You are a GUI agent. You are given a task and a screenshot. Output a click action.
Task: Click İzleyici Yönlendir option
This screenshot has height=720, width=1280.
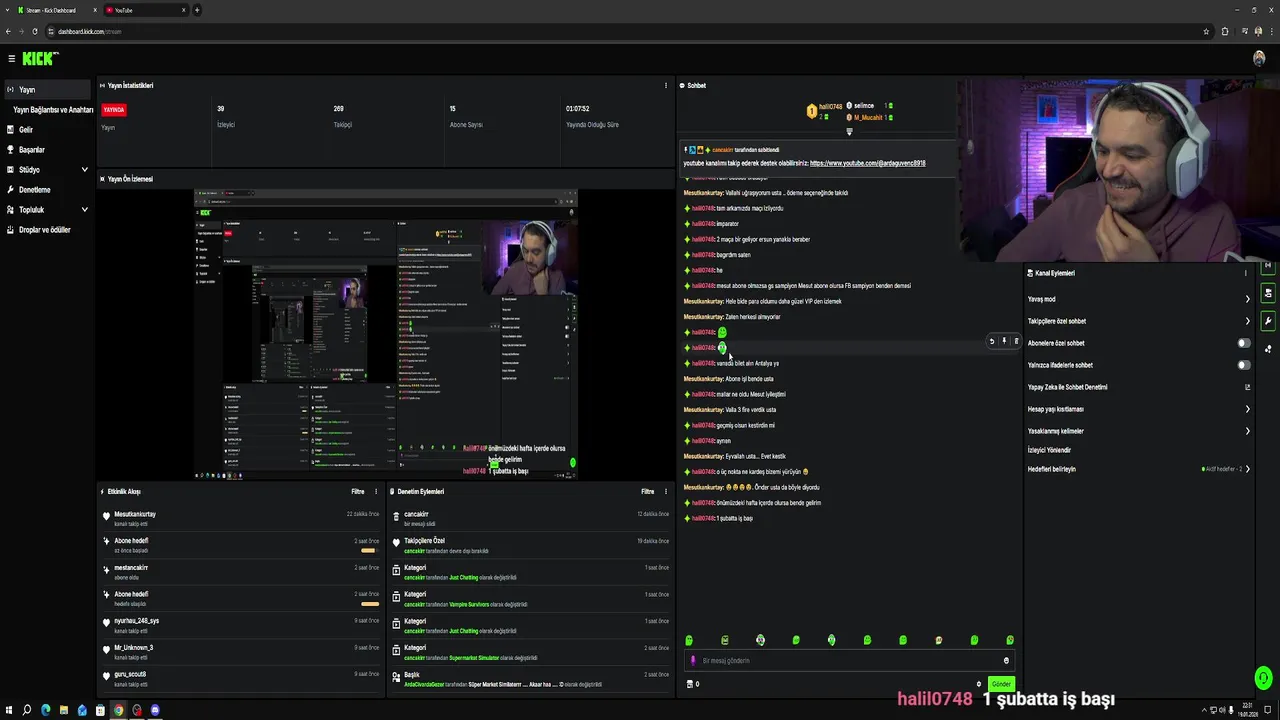[x=1049, y=450]
